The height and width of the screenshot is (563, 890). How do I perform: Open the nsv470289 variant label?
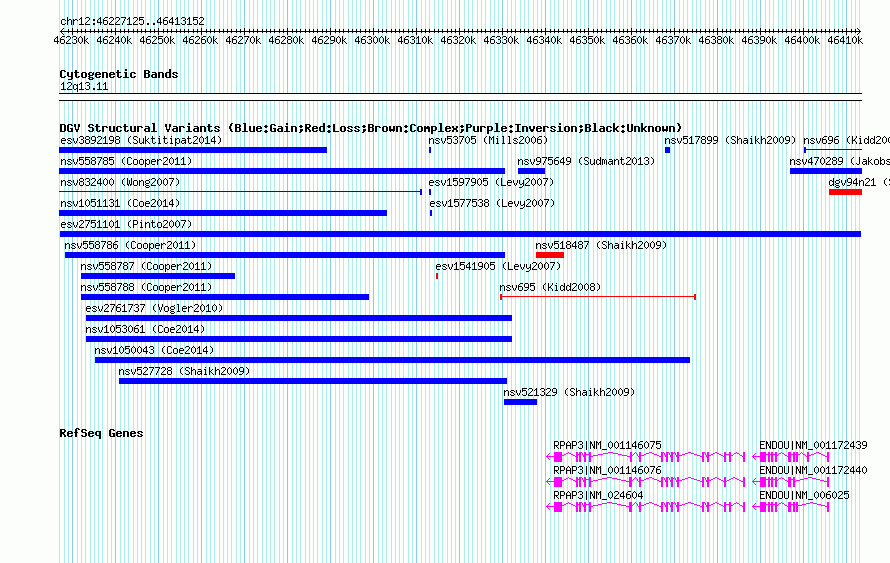click(x=839, y=161)
